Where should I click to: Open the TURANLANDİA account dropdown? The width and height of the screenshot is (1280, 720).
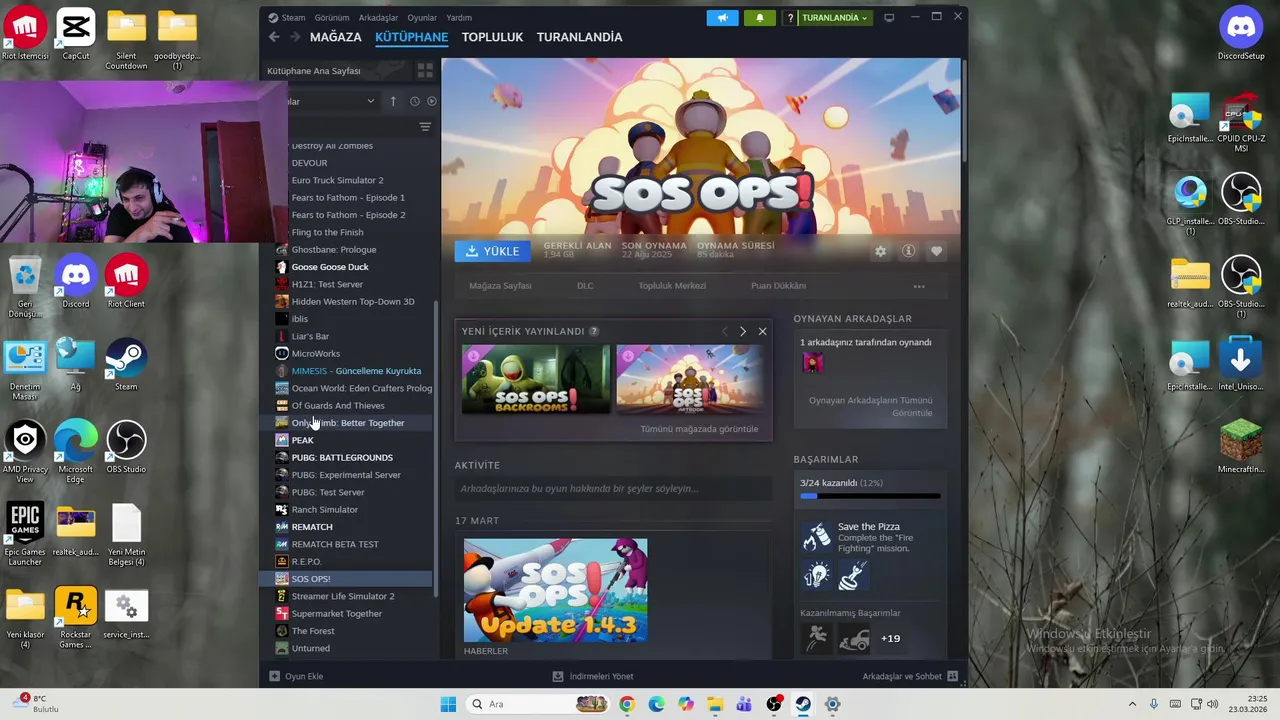(x=834, y=18)
